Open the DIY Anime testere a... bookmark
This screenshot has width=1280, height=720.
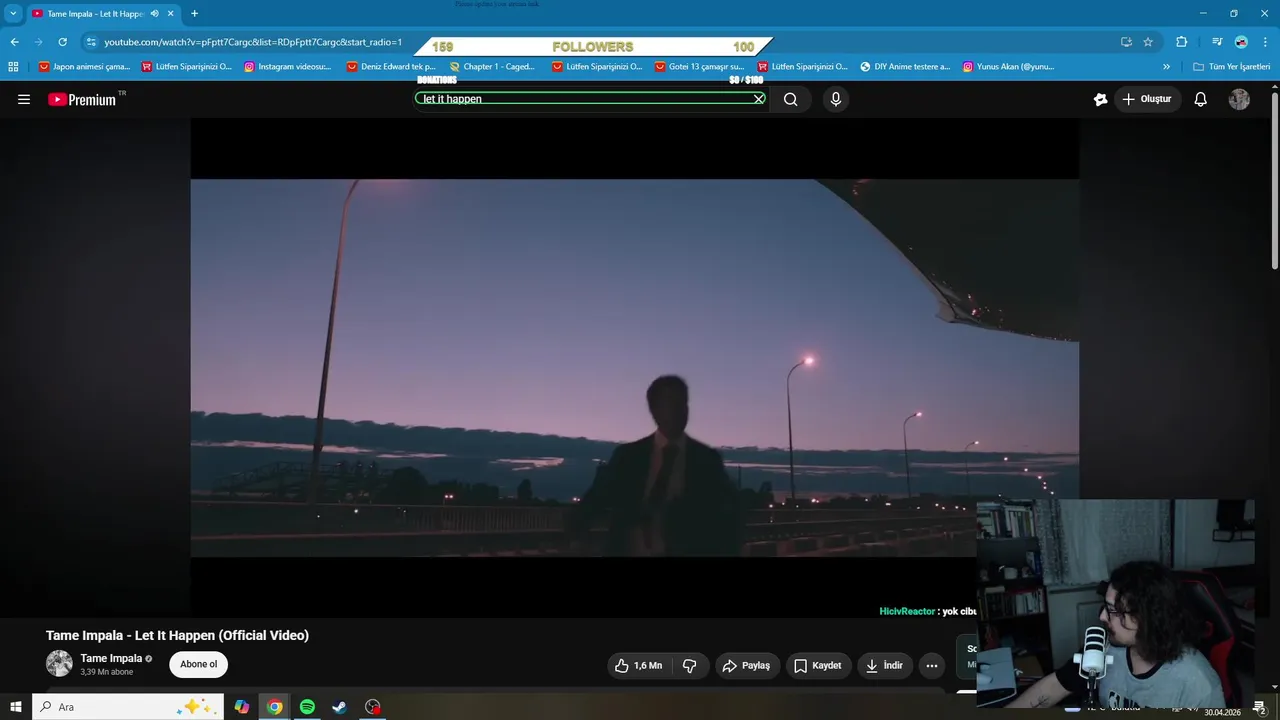pos(905,67)
